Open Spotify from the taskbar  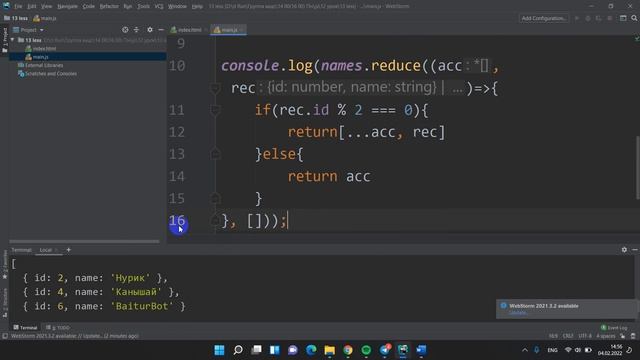tap(366, 350)
